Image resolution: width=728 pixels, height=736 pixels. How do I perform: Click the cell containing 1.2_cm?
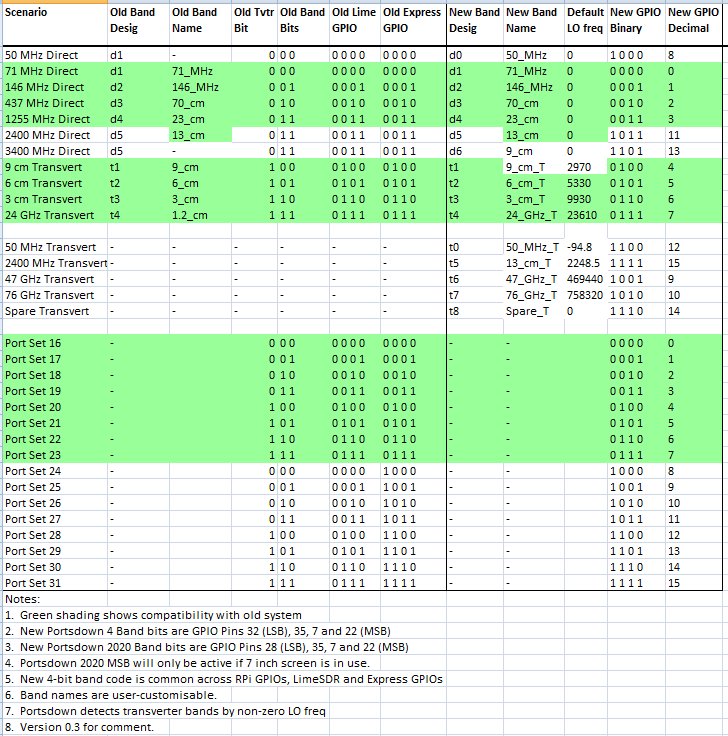[190, 215]
